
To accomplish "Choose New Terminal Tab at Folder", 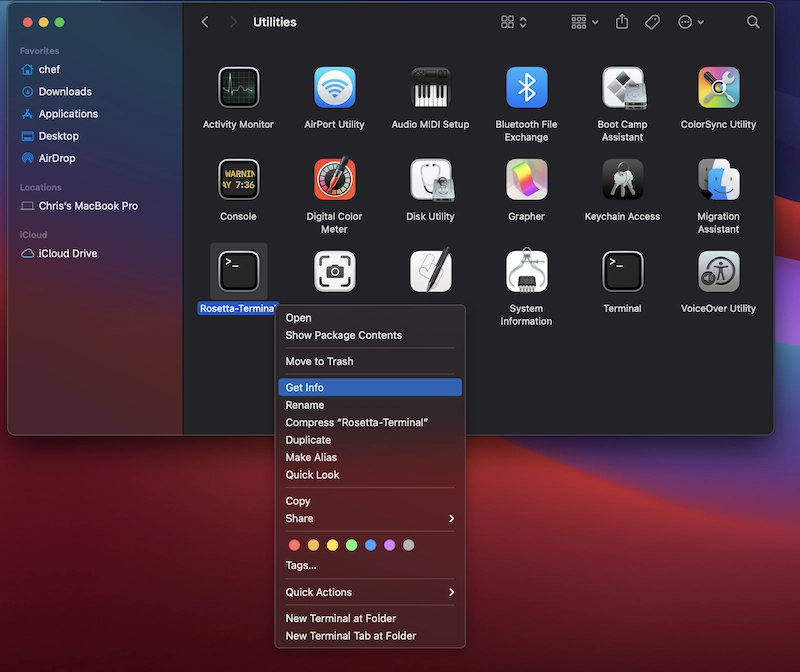I will tap(370, 636).
